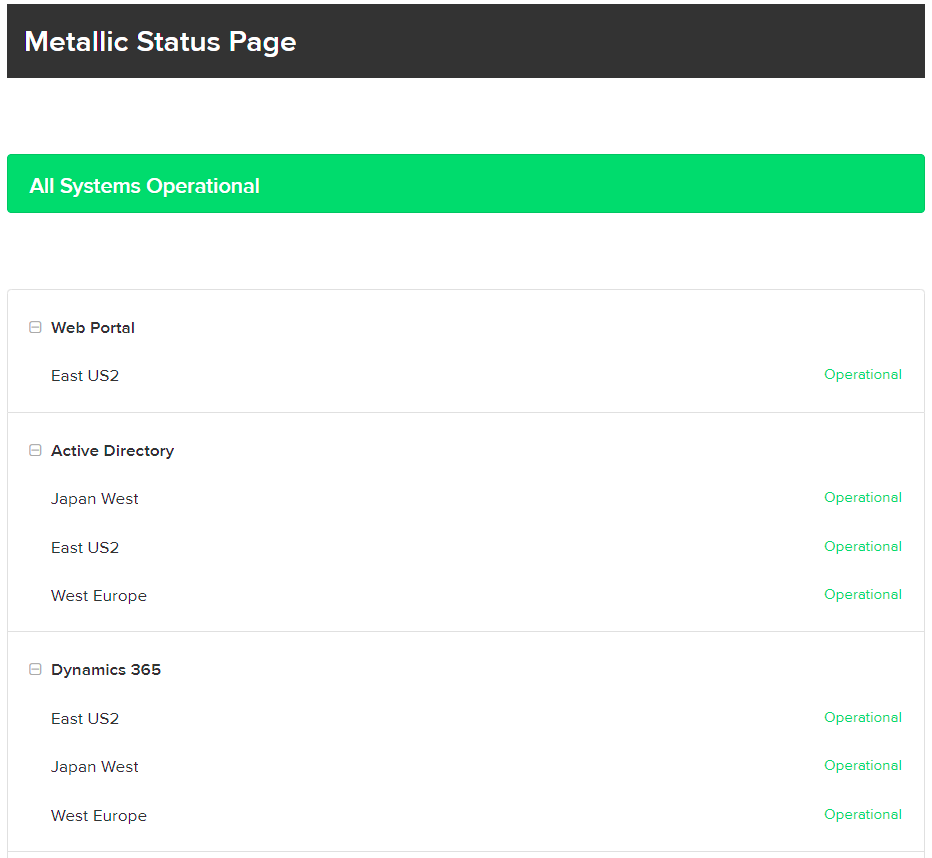
Task: Click the Metallic Status Page title
Action: pyautogui.click(x=160, y=42)
